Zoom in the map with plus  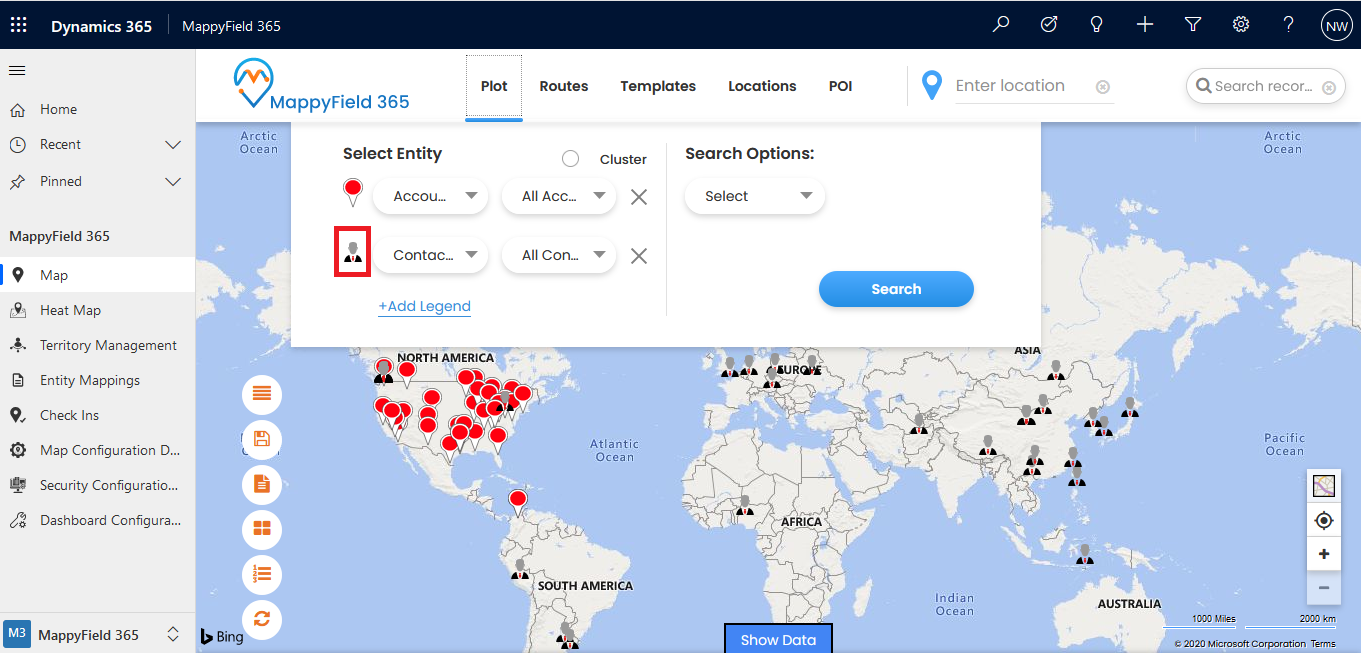pyautogui.click(x=1324, y=554)
